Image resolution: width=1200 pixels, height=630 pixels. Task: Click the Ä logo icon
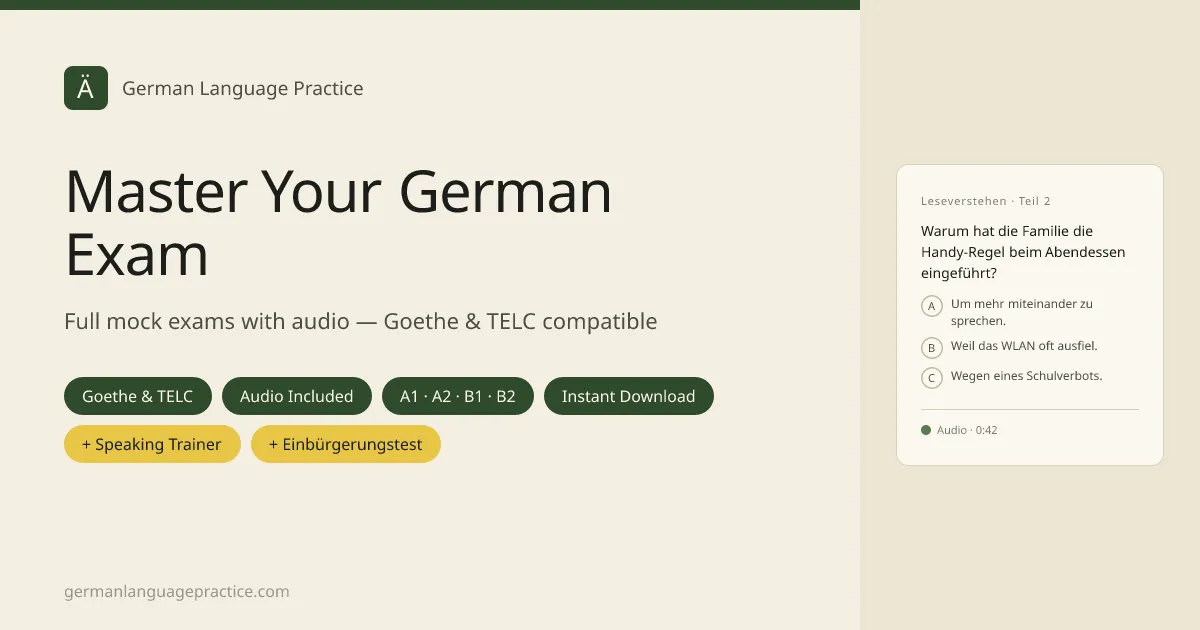(x=86, y=88)
